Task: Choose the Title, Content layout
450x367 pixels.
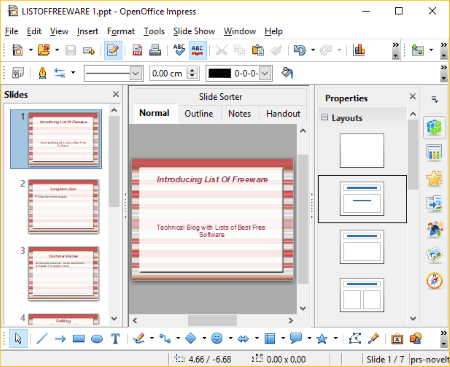Action: 362,247
